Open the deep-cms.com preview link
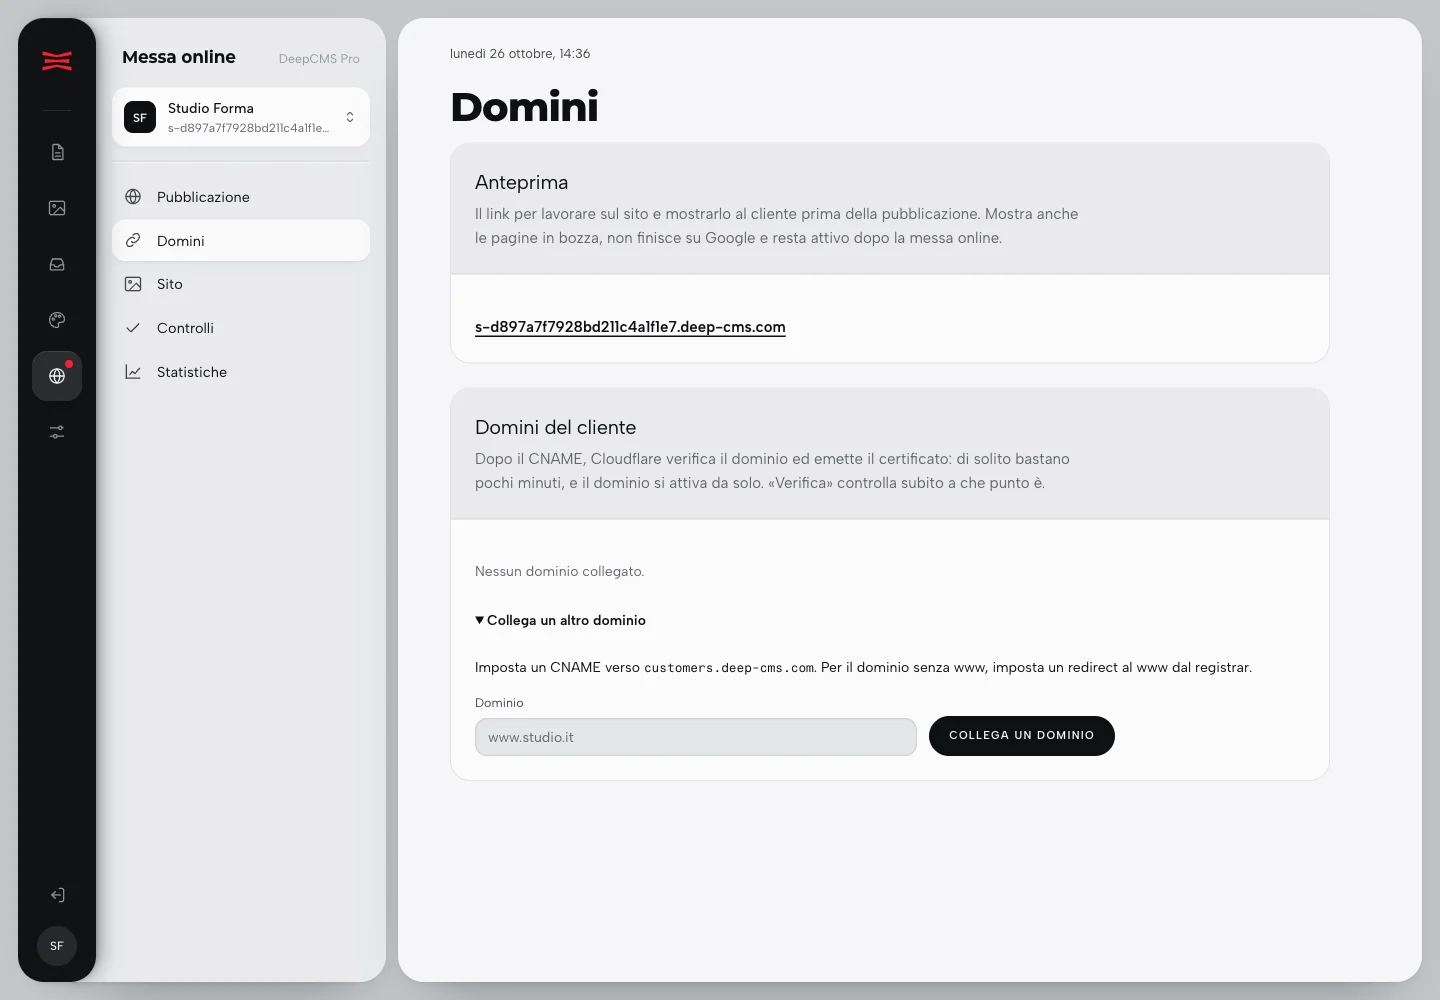The height and width of the screenshot is (1000, 1440). click(630, 327)
